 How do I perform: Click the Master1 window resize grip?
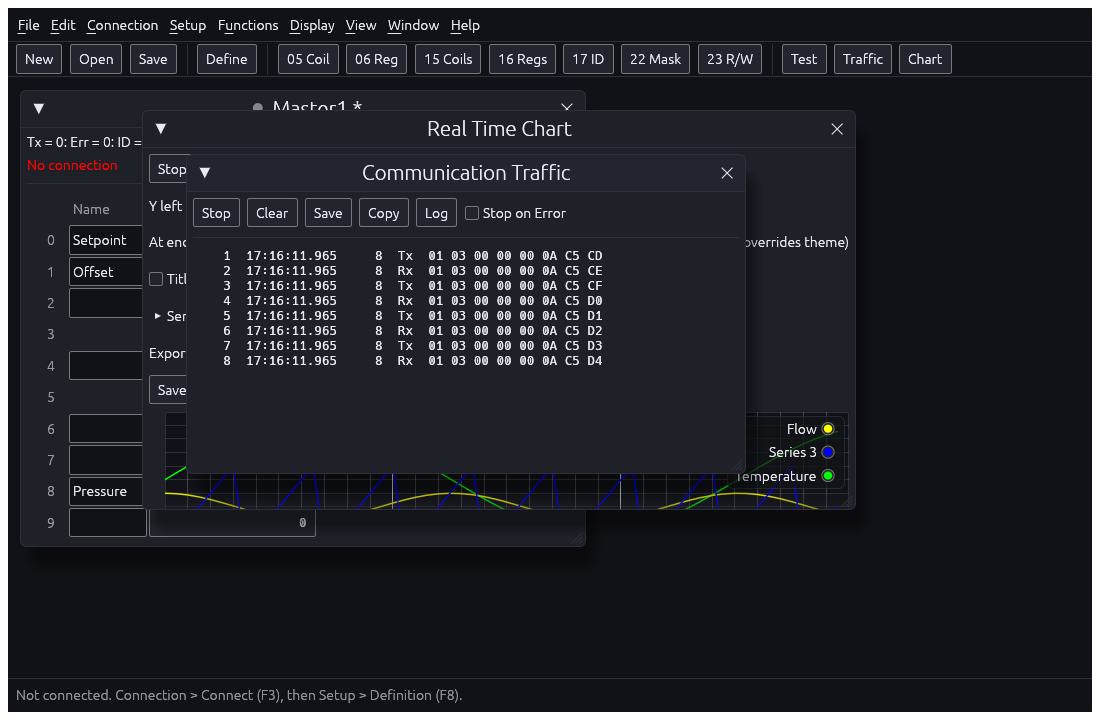(577, 538)
